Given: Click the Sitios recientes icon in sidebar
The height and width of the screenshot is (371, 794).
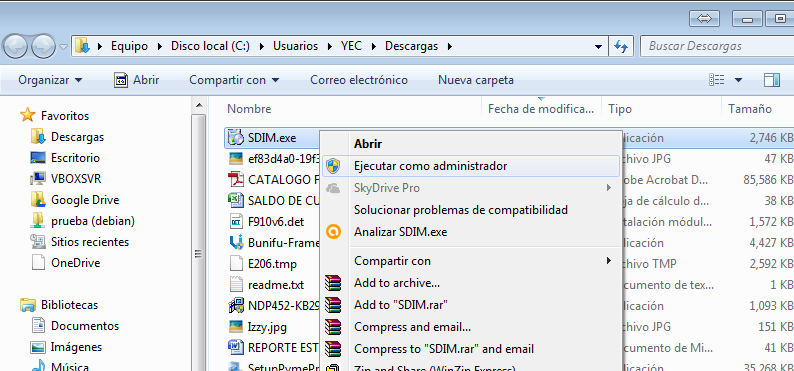Looking at the screenshot, I should 38,242.
